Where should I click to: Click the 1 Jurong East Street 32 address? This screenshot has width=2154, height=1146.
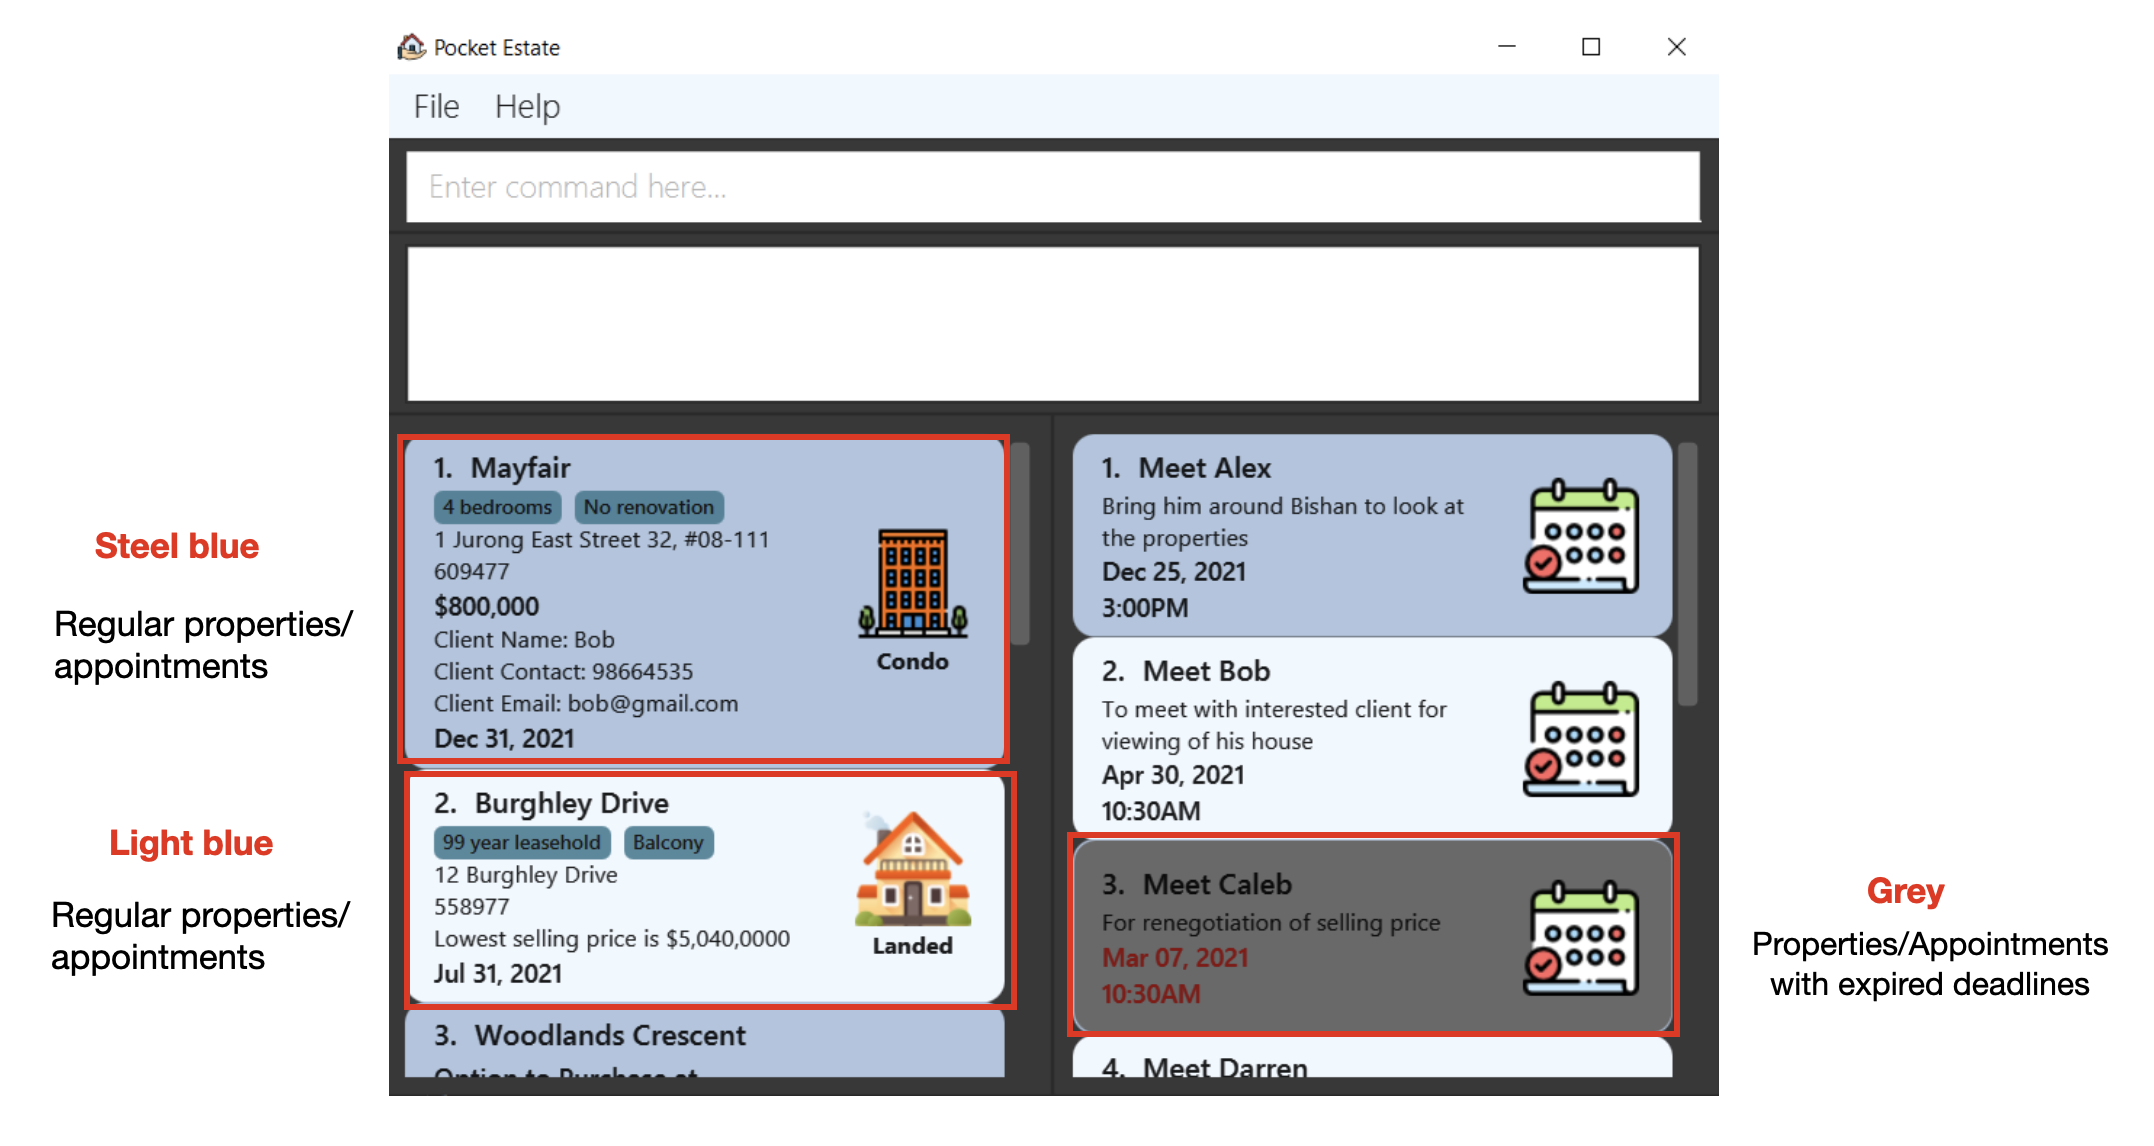[602, 540]
